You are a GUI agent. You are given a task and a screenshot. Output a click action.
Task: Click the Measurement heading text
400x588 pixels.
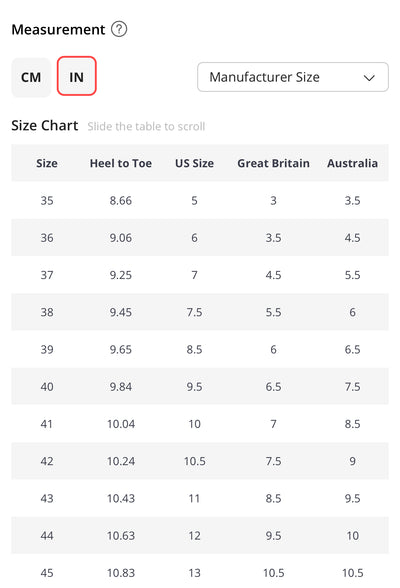58,29
